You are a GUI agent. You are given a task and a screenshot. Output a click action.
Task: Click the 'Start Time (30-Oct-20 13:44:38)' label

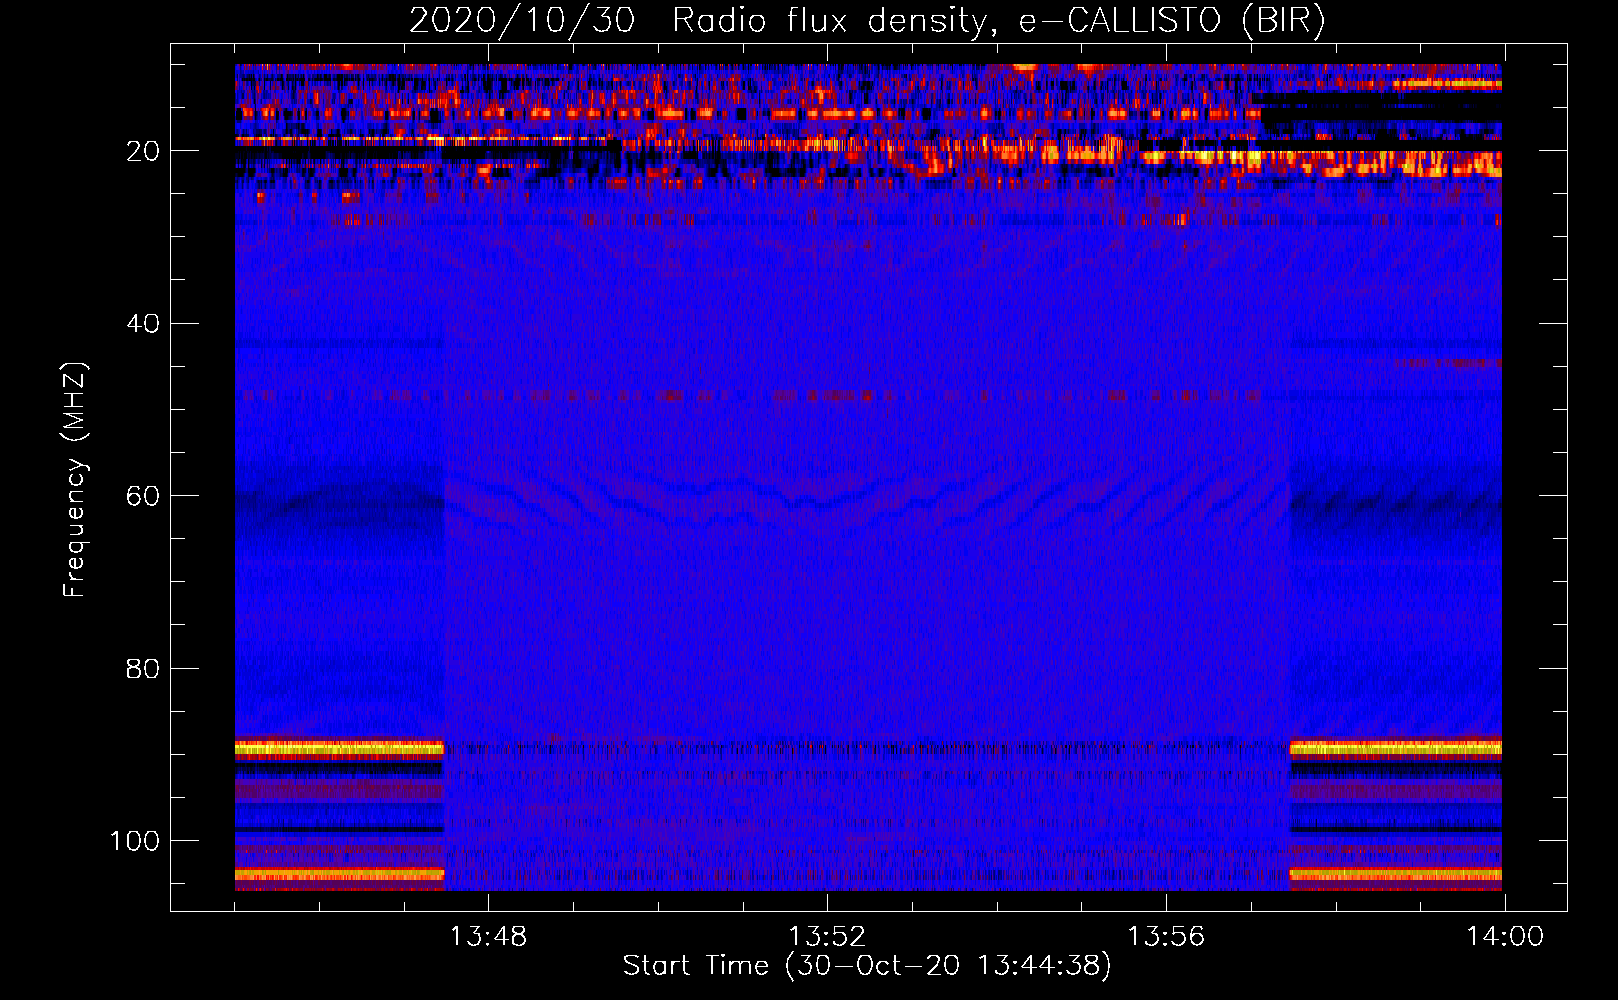coord(867,966)
